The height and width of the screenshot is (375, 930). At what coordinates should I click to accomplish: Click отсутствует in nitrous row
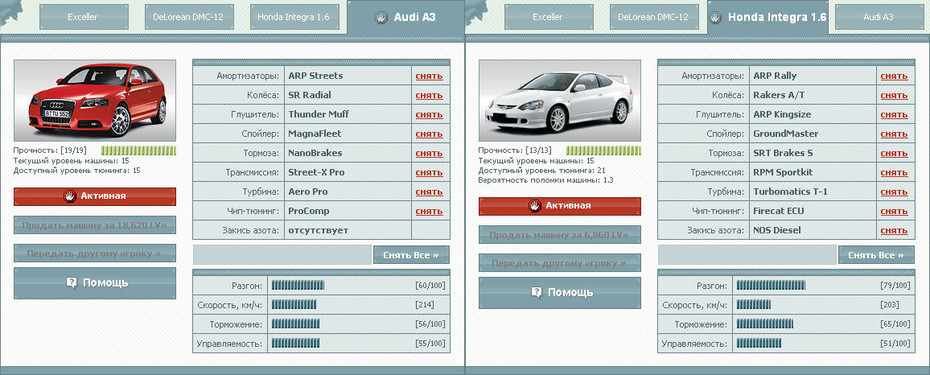pos(319,230)
